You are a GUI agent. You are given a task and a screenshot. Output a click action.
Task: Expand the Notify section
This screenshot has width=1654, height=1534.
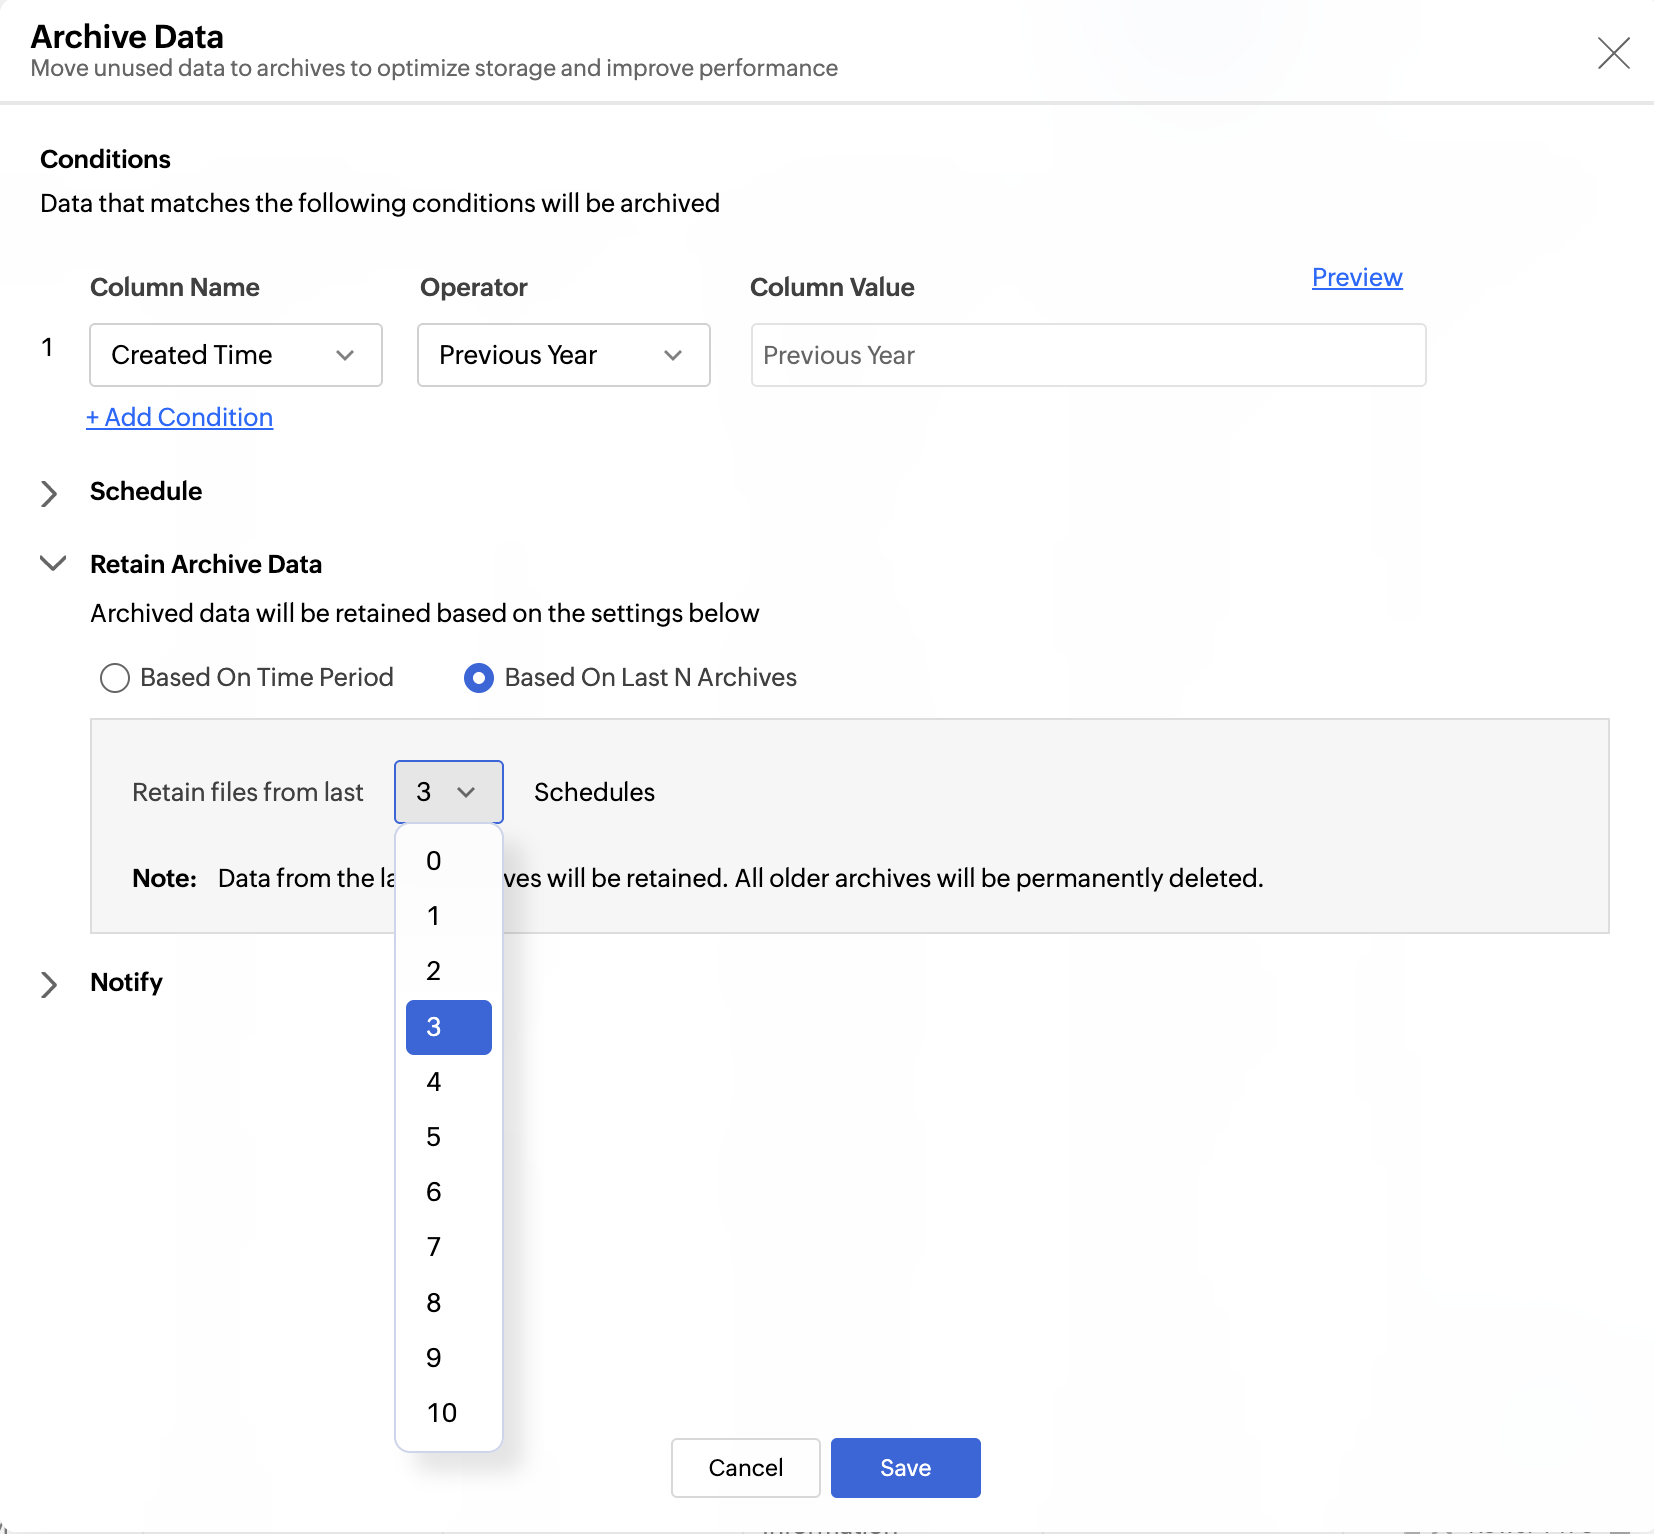click(x=49, y=984)
